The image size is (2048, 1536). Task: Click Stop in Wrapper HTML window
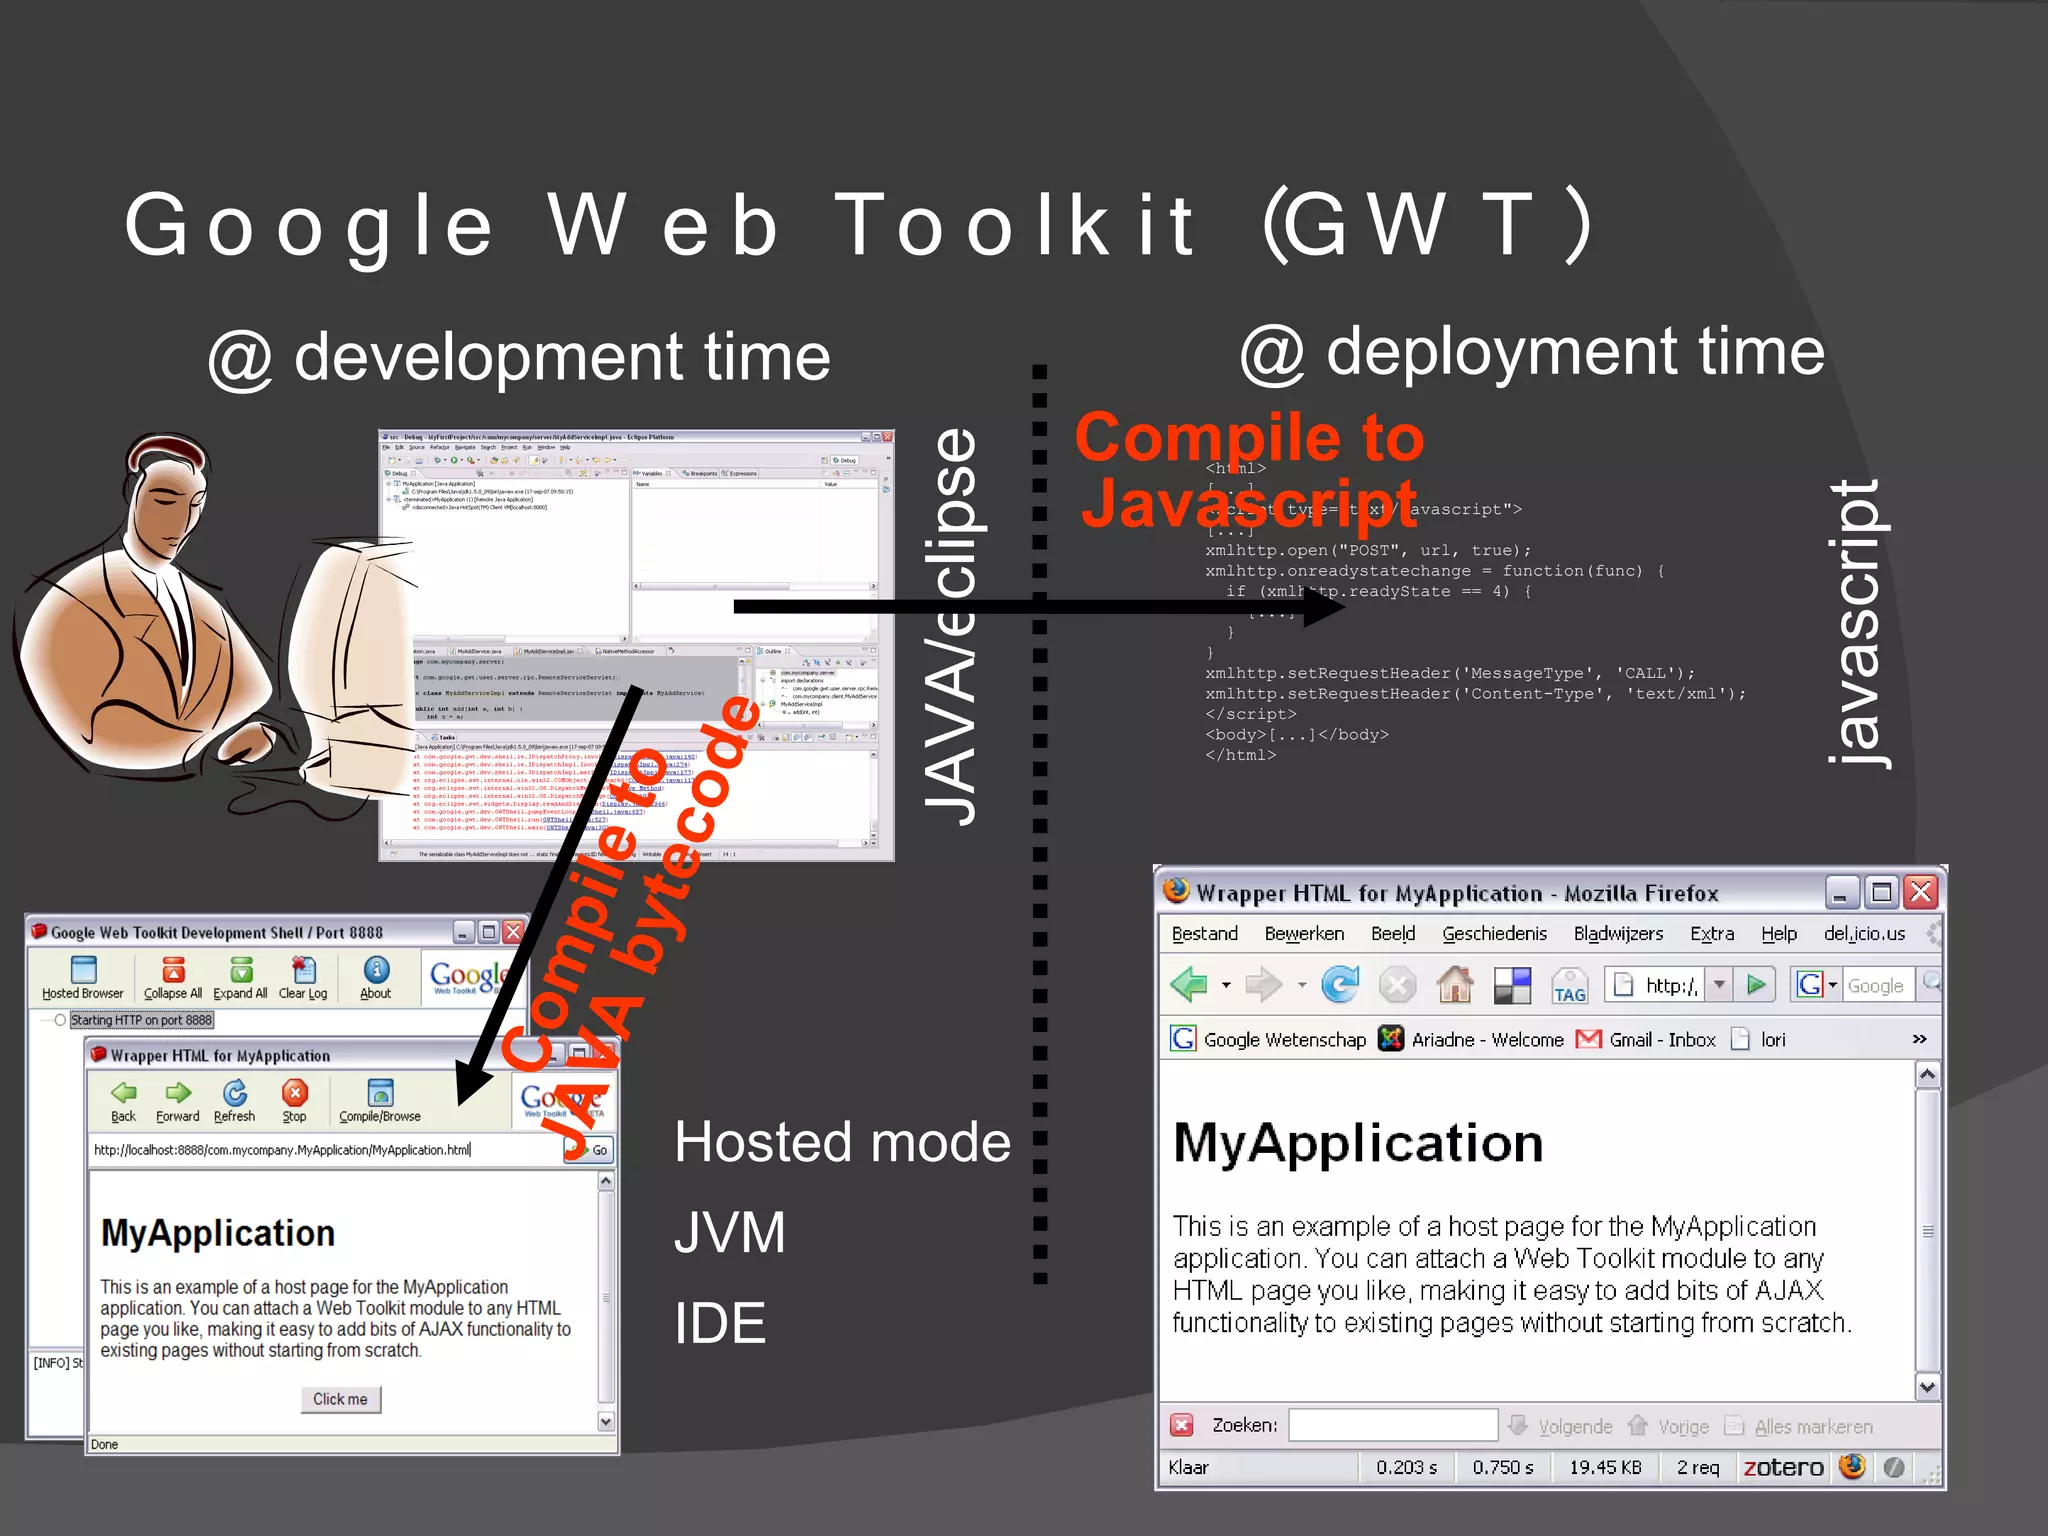tap(294, 1100)
